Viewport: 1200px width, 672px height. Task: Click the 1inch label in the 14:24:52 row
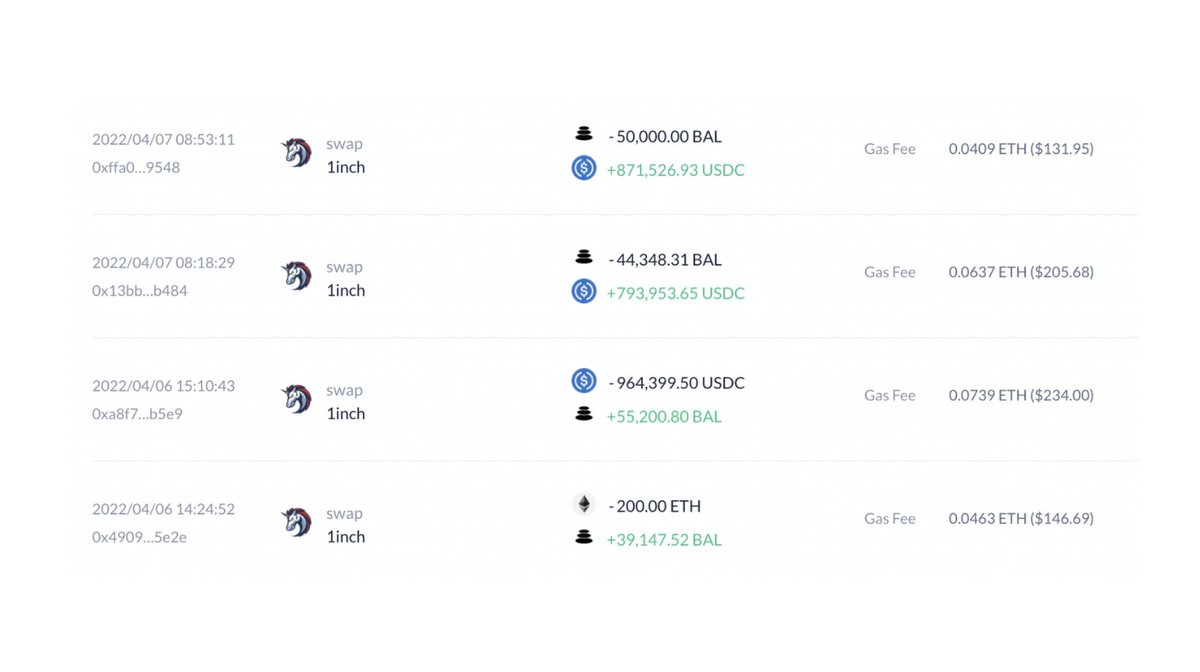pyautogui.click(x=345, y=537)
